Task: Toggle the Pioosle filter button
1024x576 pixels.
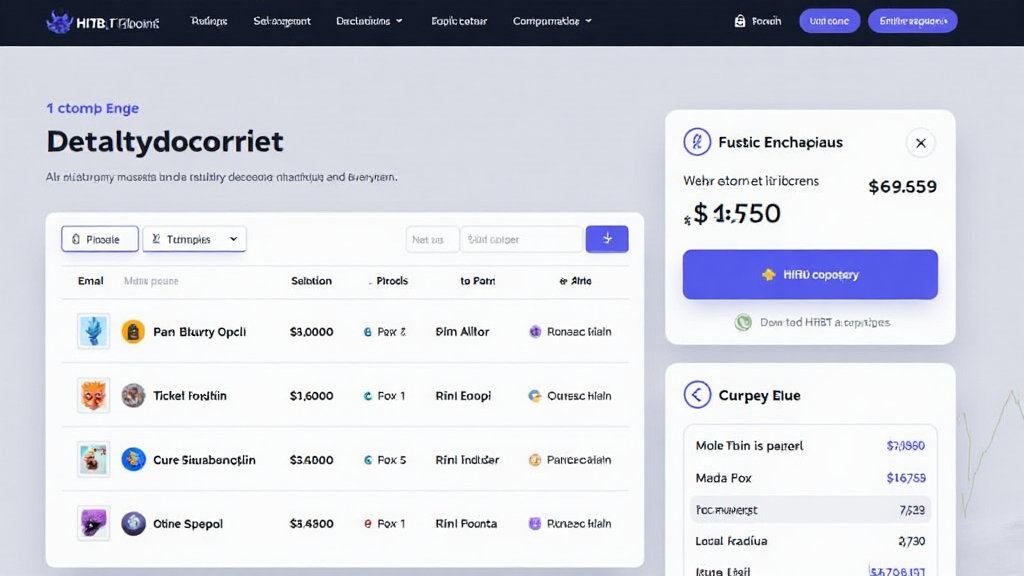Action: click(99, 238)
